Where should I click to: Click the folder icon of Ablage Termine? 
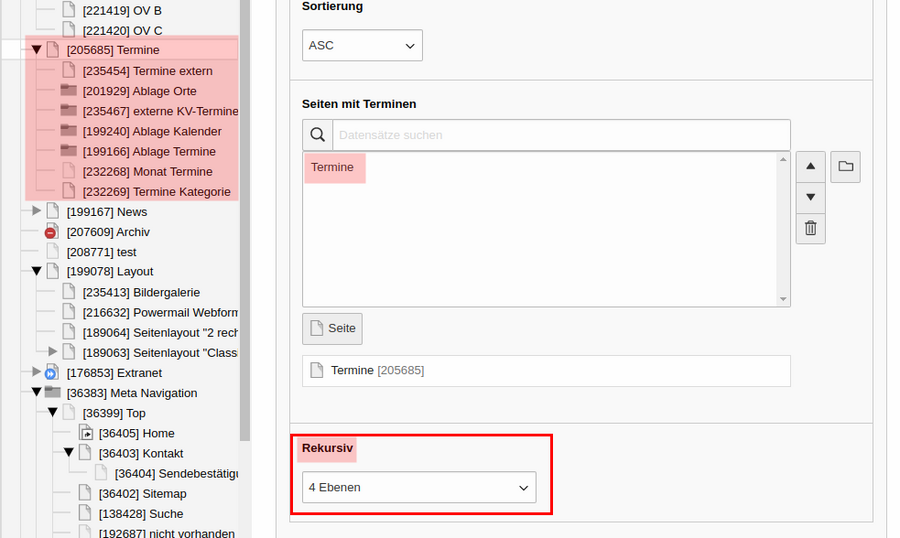pyautogui.click(x=69, y=150)
